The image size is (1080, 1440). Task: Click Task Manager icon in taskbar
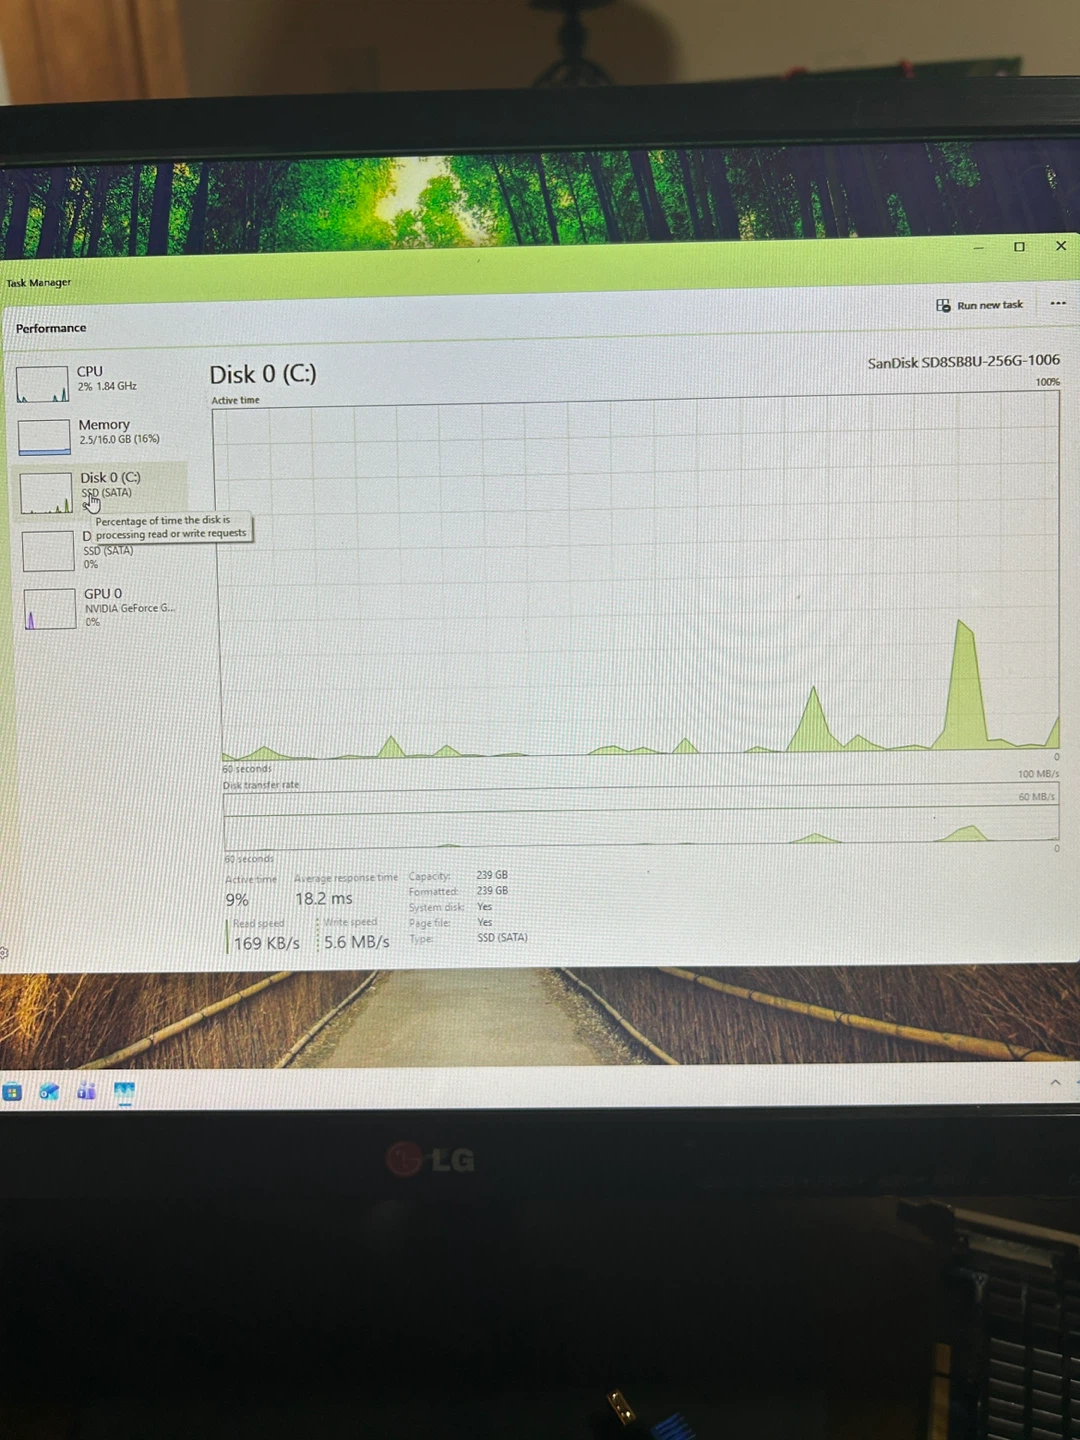pyautogui.click(x=124, y=1092)
